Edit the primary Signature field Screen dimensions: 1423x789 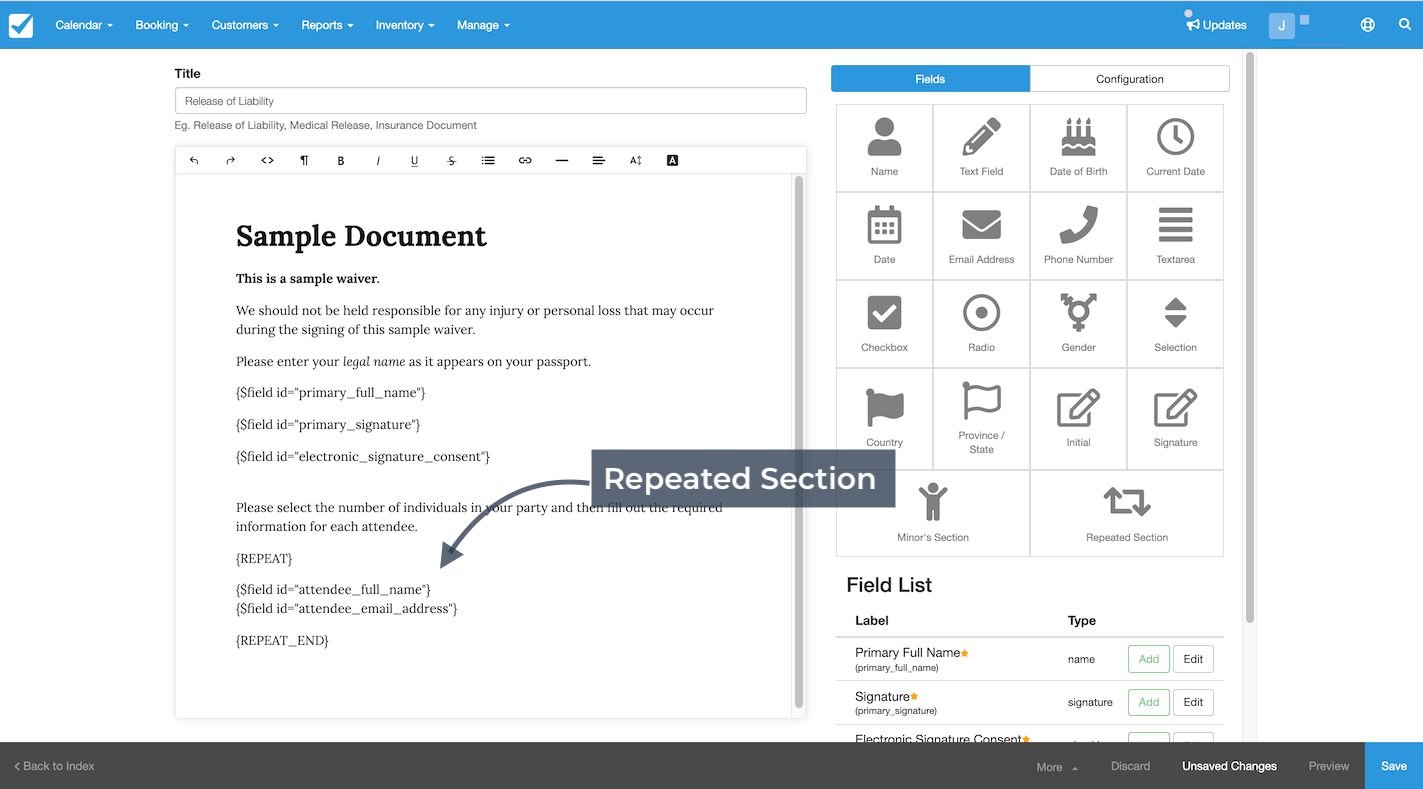point(1193,702)
